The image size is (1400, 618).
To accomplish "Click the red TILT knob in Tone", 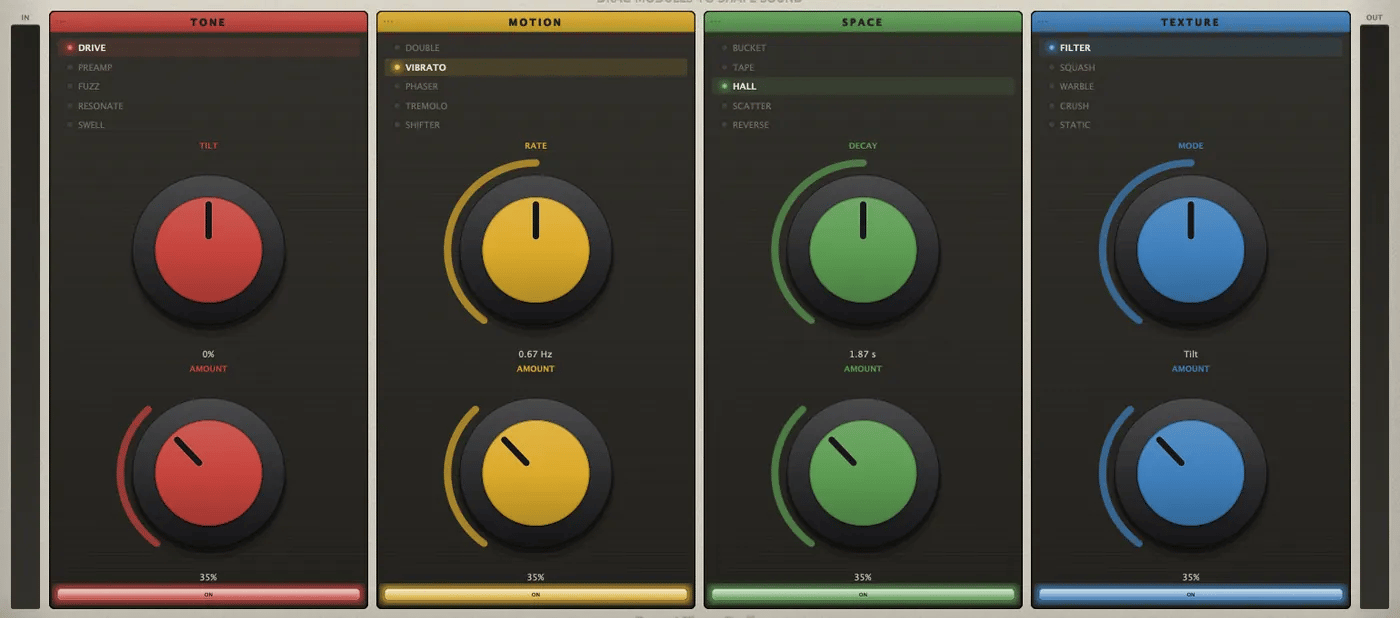I will coord(208,250).
